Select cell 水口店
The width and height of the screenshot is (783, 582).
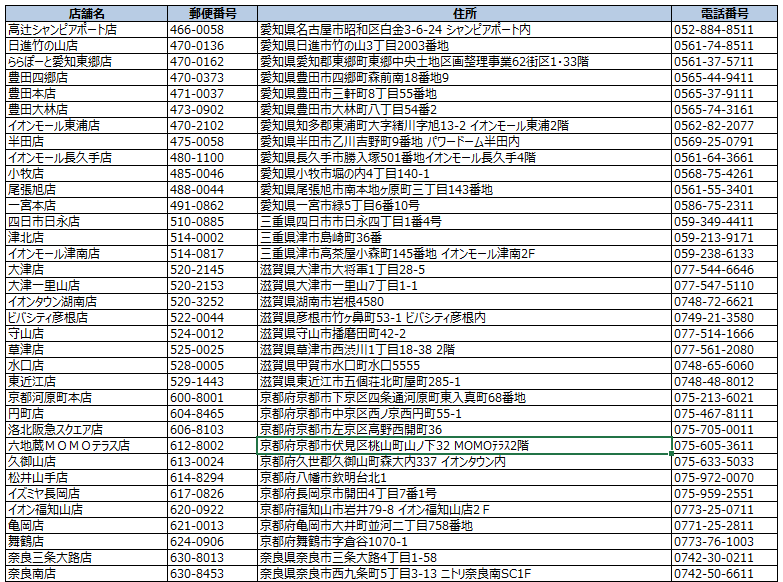(86, 365)
